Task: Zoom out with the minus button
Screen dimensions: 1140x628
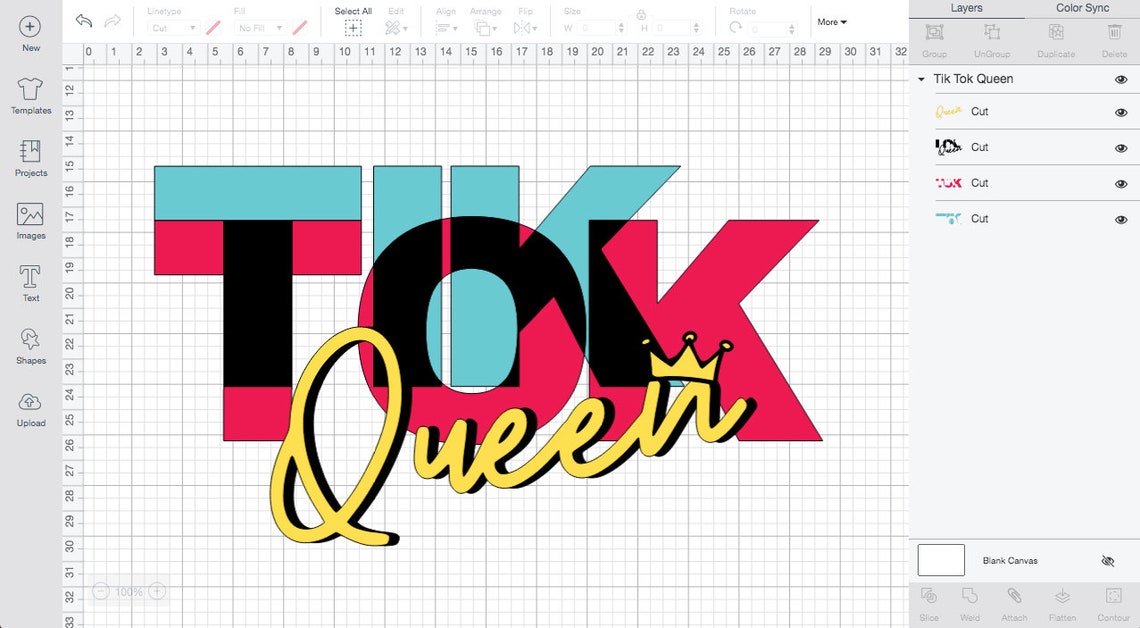Action: coord(101,592)
